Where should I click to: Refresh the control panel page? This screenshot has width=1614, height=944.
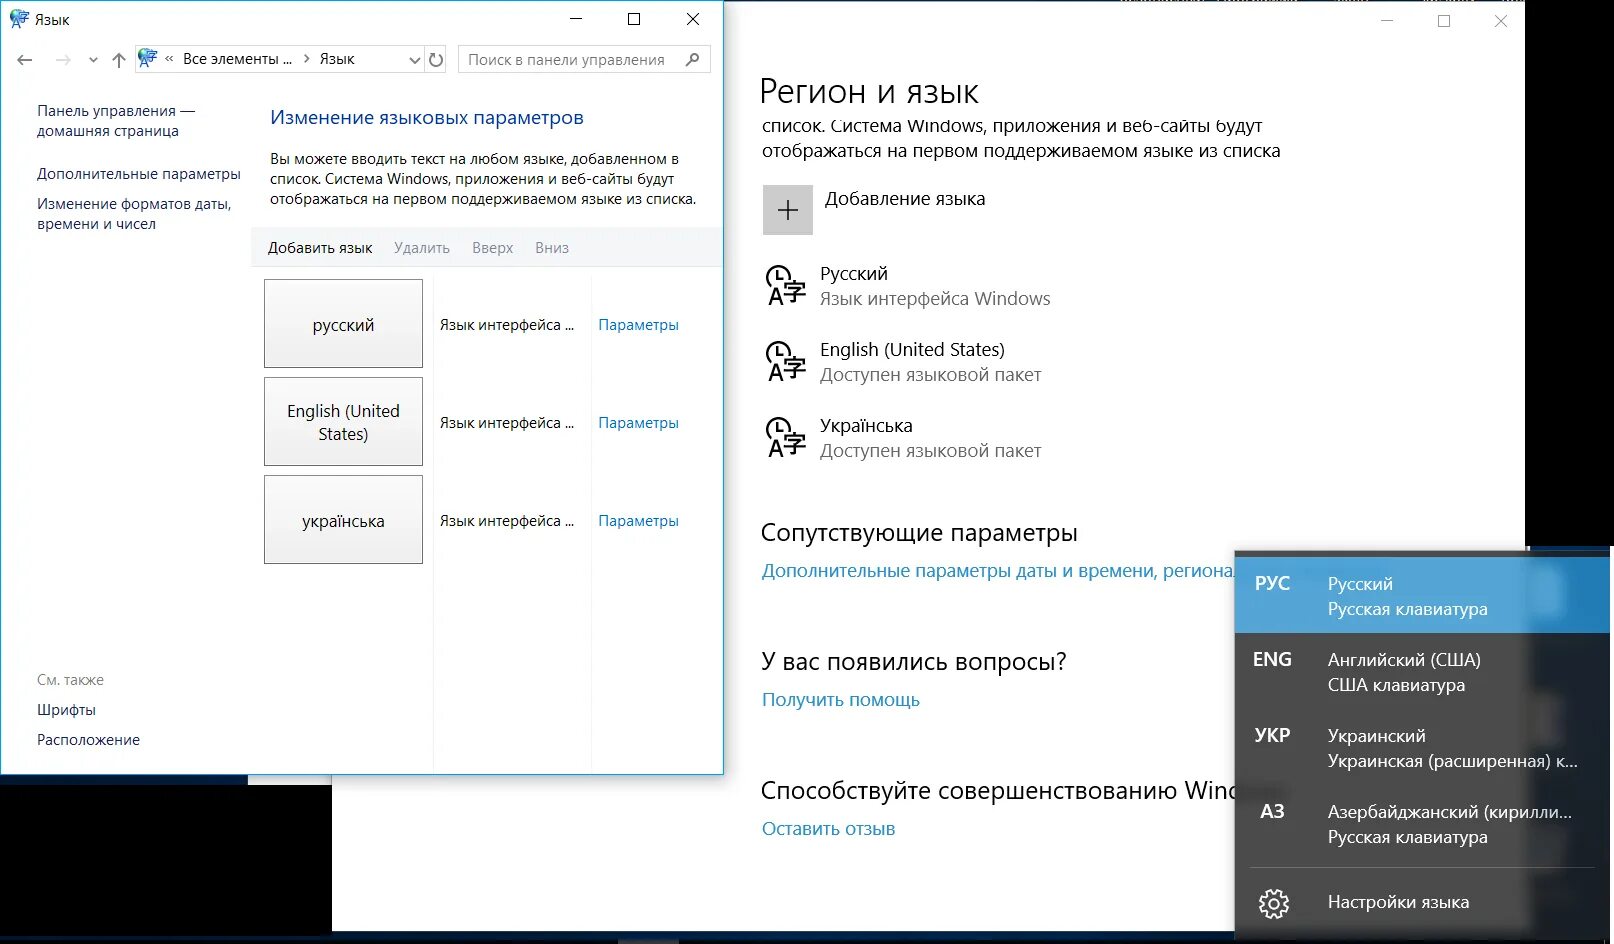pyautogui.click(x=436, y=60)
